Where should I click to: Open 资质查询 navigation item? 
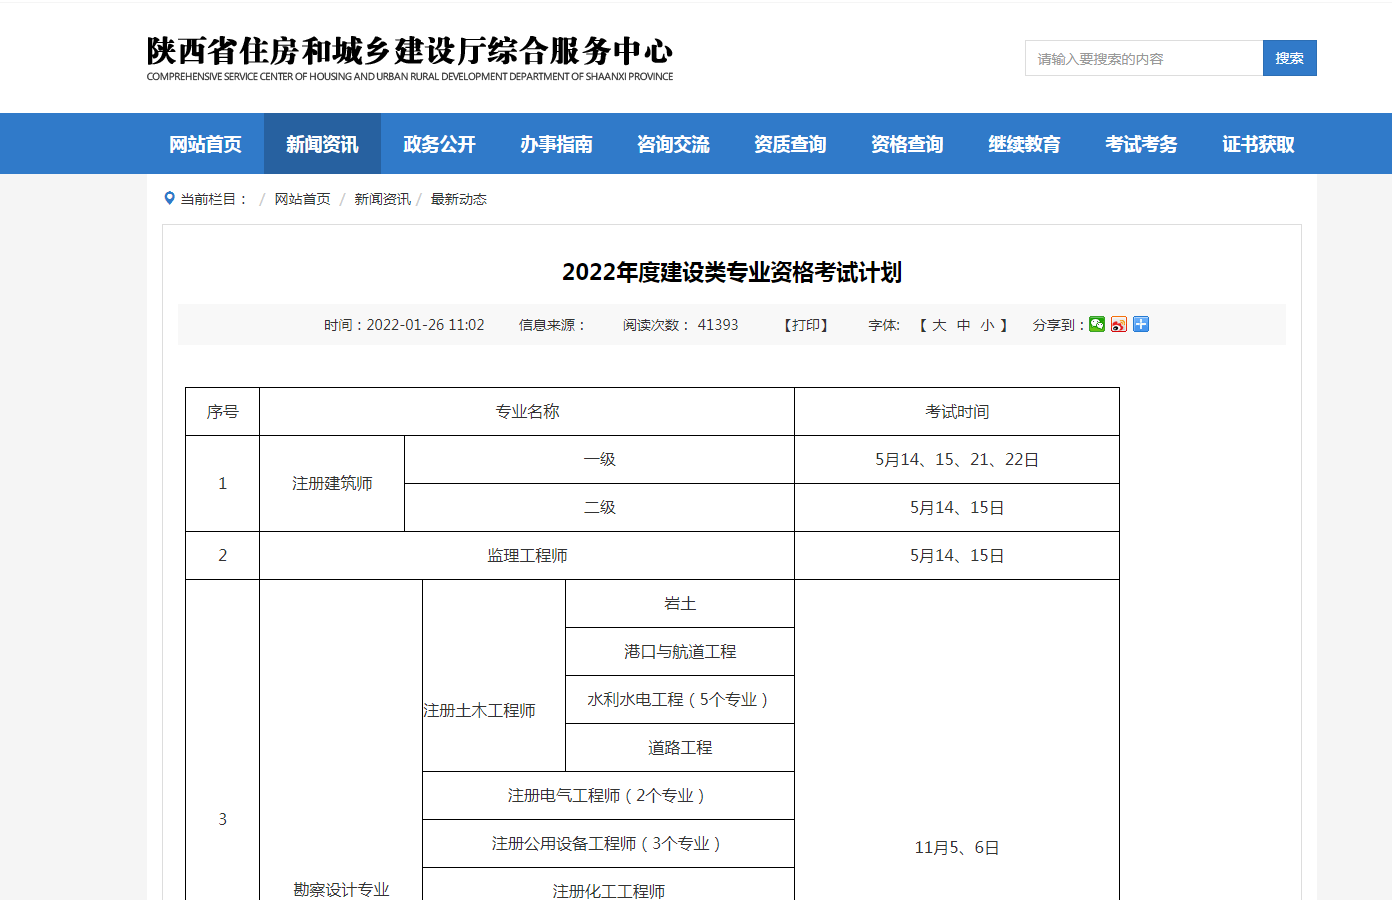click(790, 144)
